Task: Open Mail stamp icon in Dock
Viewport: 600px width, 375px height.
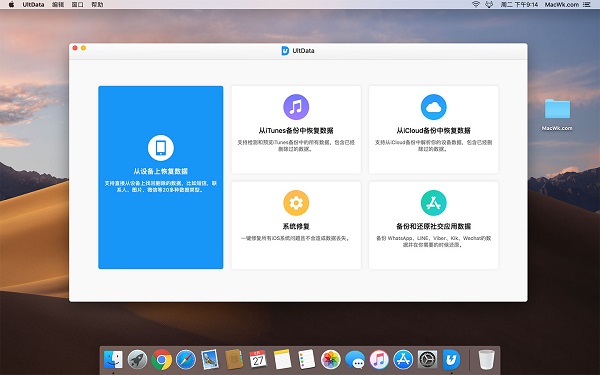Action: click(210, 359)
